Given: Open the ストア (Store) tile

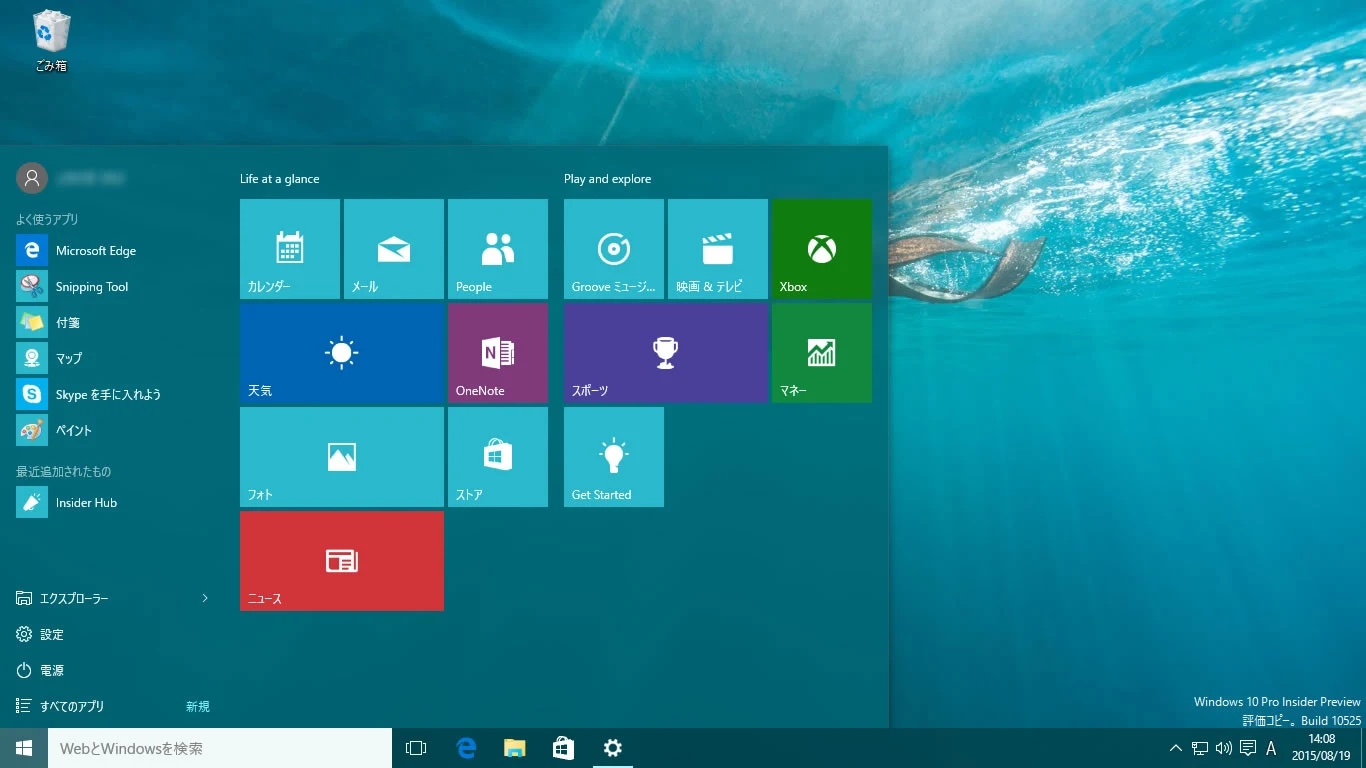Looking at the screenshot, I should [x=498, y=457].
